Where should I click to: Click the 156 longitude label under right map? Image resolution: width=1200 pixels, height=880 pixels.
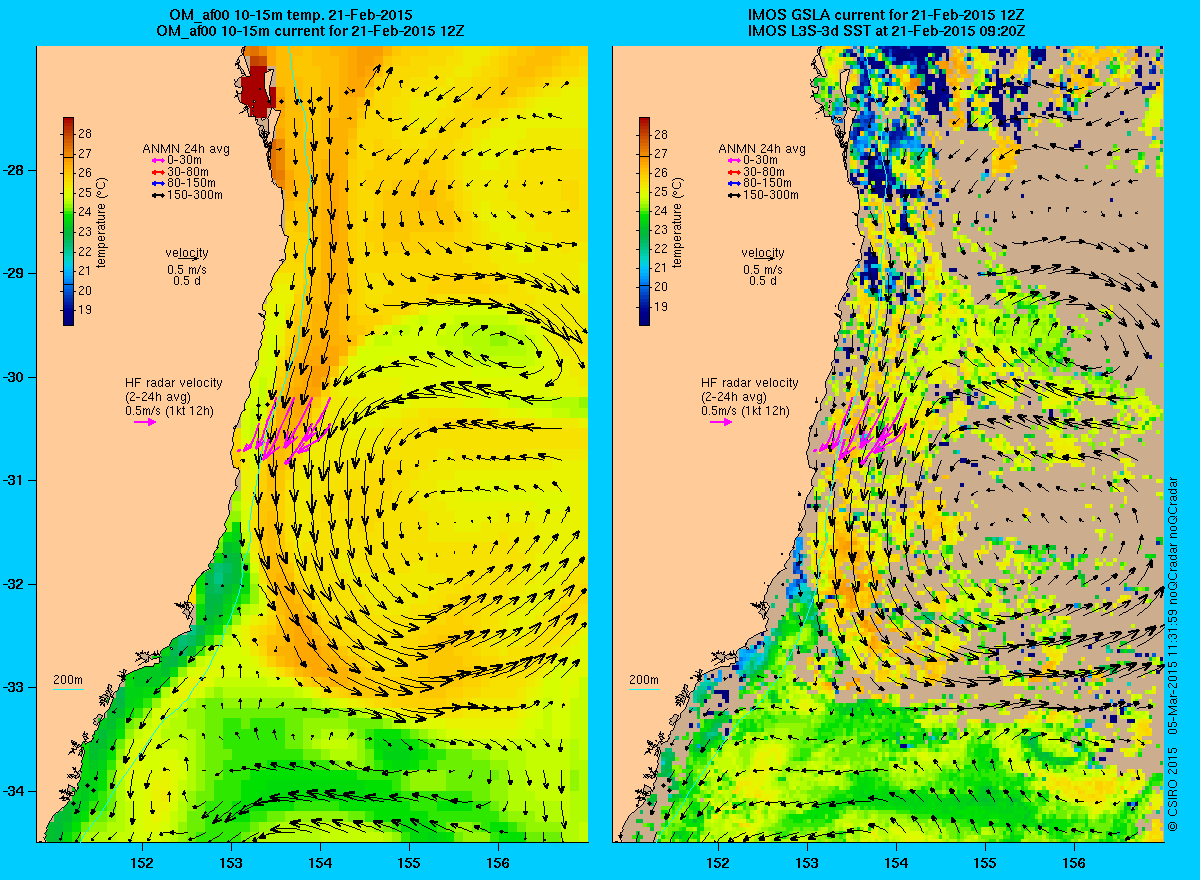[x=1074, y=862]
